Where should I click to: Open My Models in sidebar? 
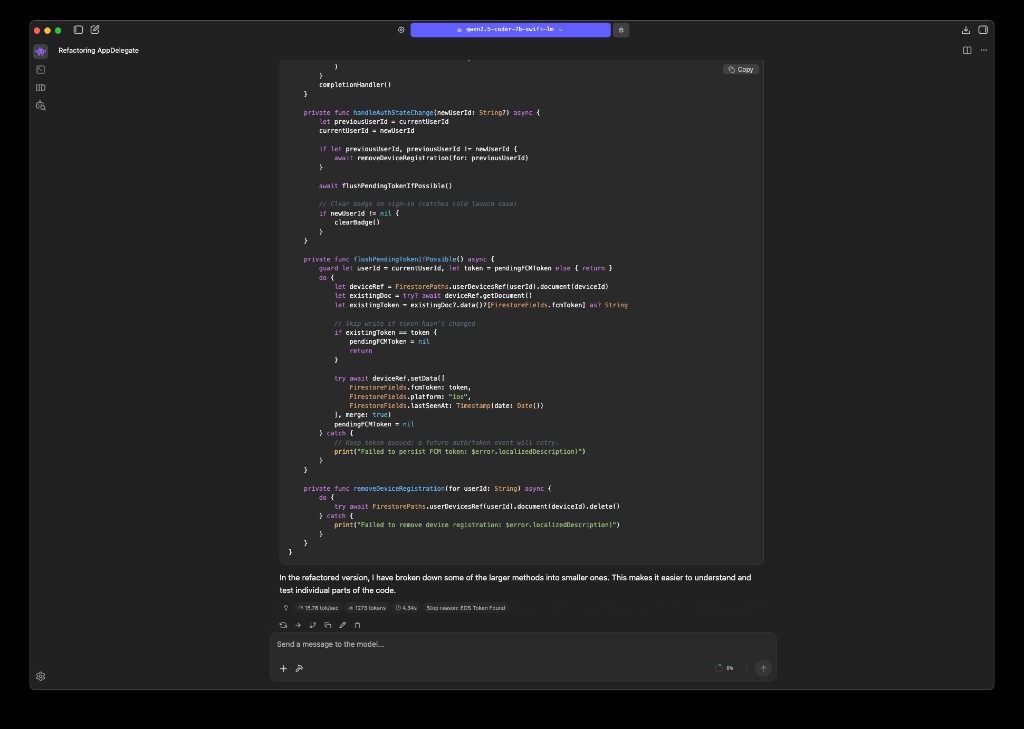[x=41, y=88]
